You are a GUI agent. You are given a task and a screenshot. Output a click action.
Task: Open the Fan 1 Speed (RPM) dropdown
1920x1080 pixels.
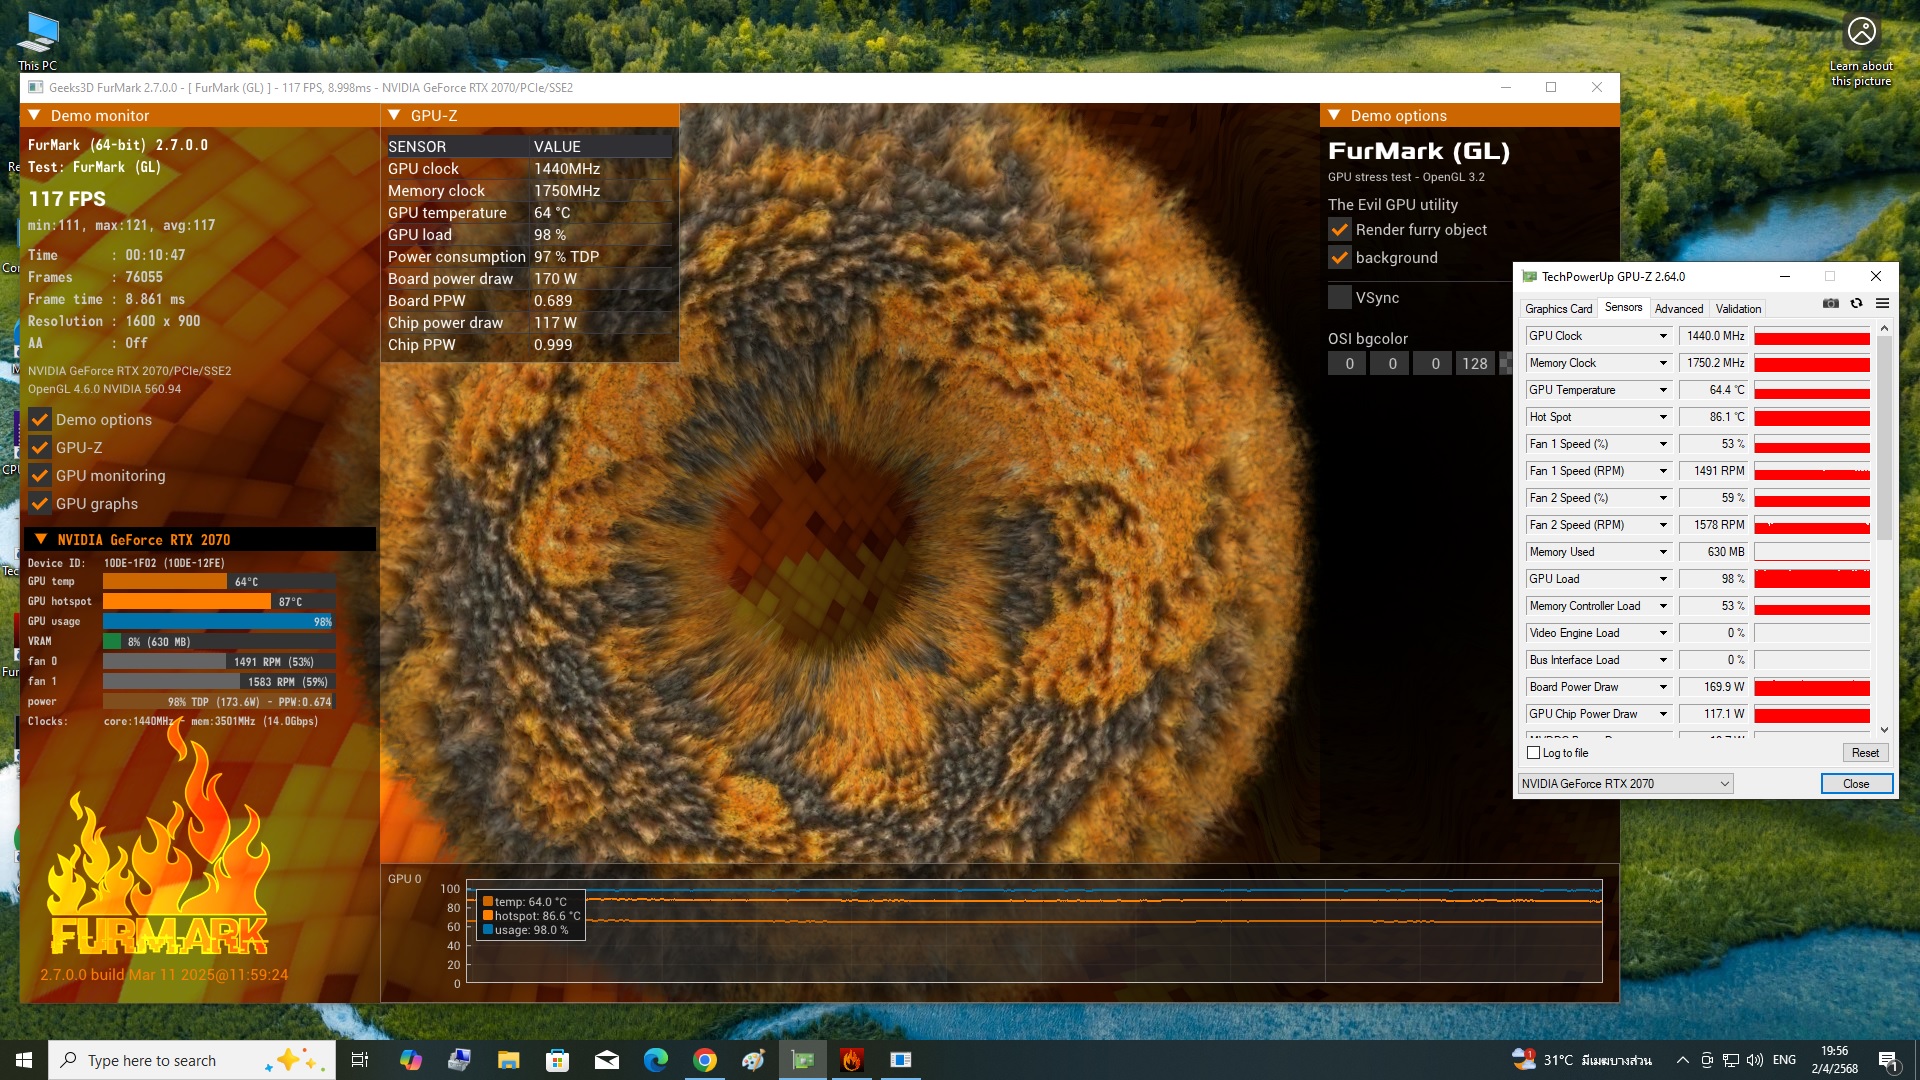pyautogui.click(x=1663, y=471)
